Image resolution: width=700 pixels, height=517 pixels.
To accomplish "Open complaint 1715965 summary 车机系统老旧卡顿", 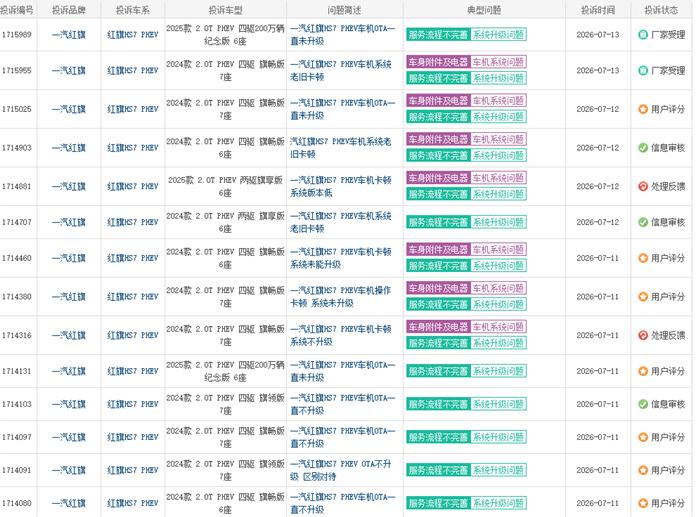I will click(341, 71).
